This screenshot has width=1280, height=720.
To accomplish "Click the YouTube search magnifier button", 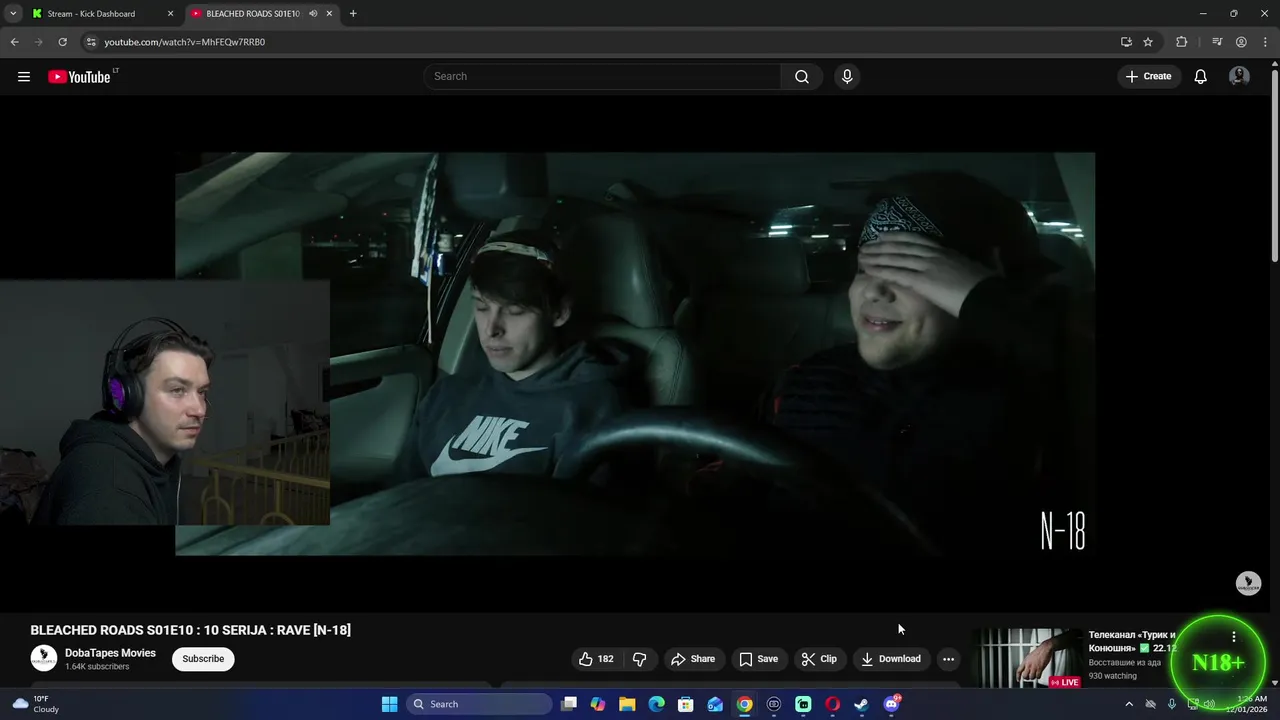I will [x=802, y=77].
